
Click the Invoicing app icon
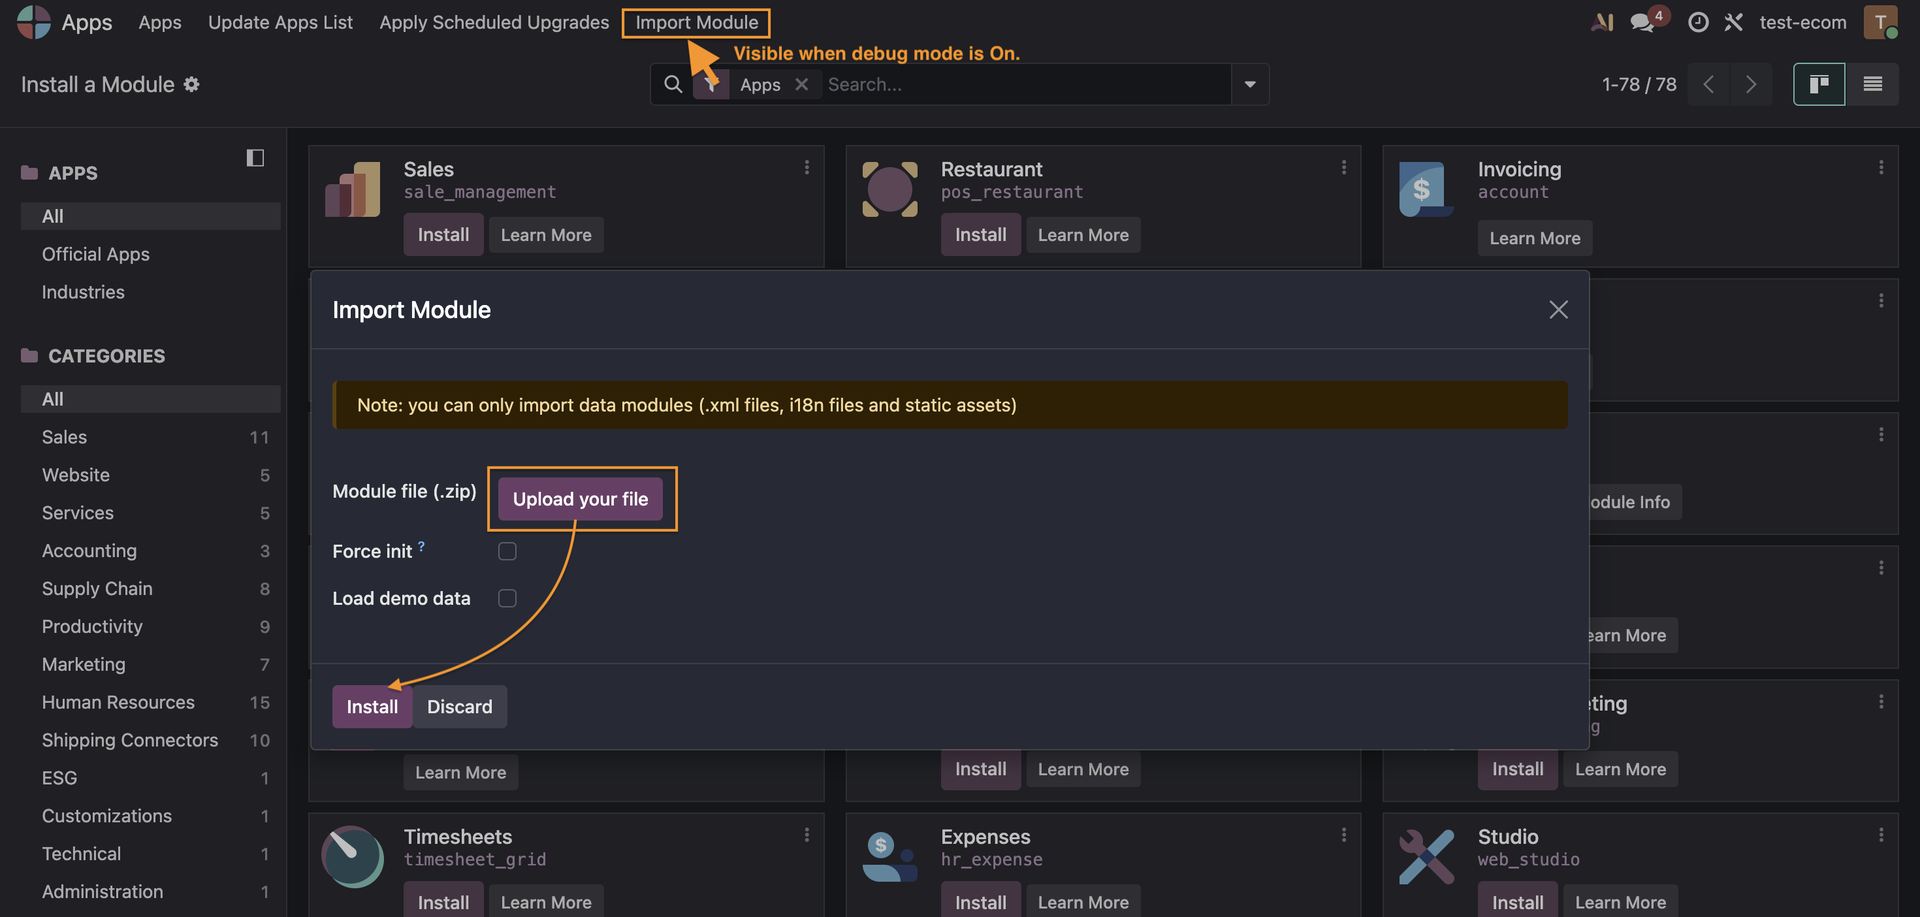point(1426,190)
